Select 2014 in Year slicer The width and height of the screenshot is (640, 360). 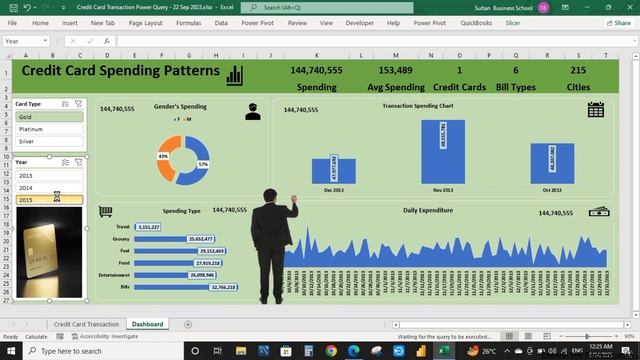pos(49,188)
